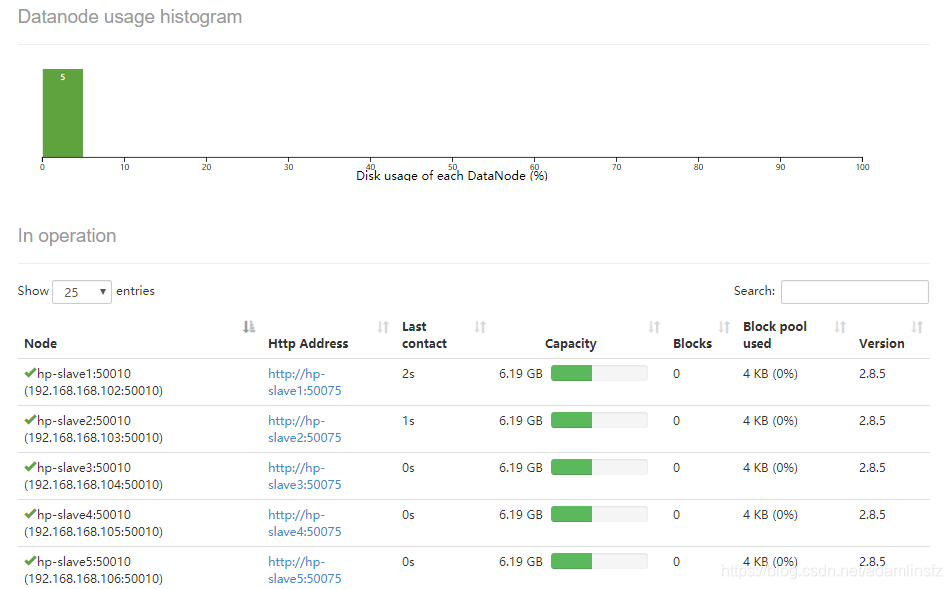Click the sort icon for Last contact column
Screen dimensions: 952x589
pyautogui.click(x=480, y=327)
